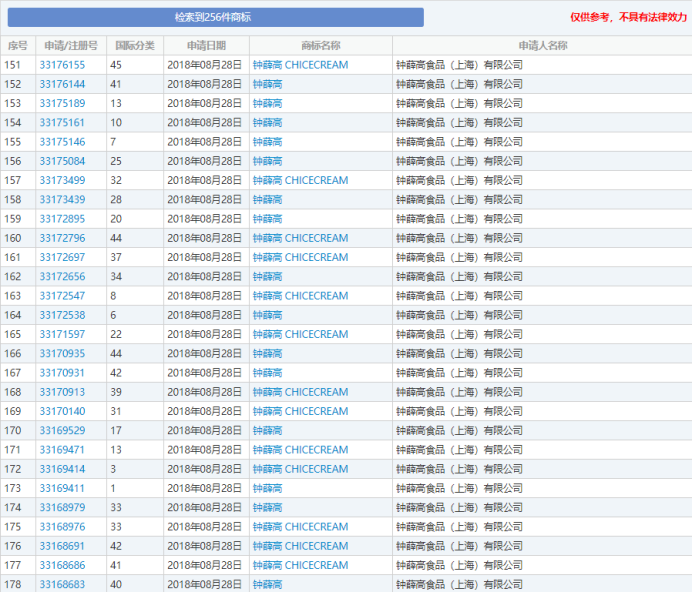The height and width of the screenshot is (593, 692).
Task: Select the 序号 column header
Action: (18, 45)
